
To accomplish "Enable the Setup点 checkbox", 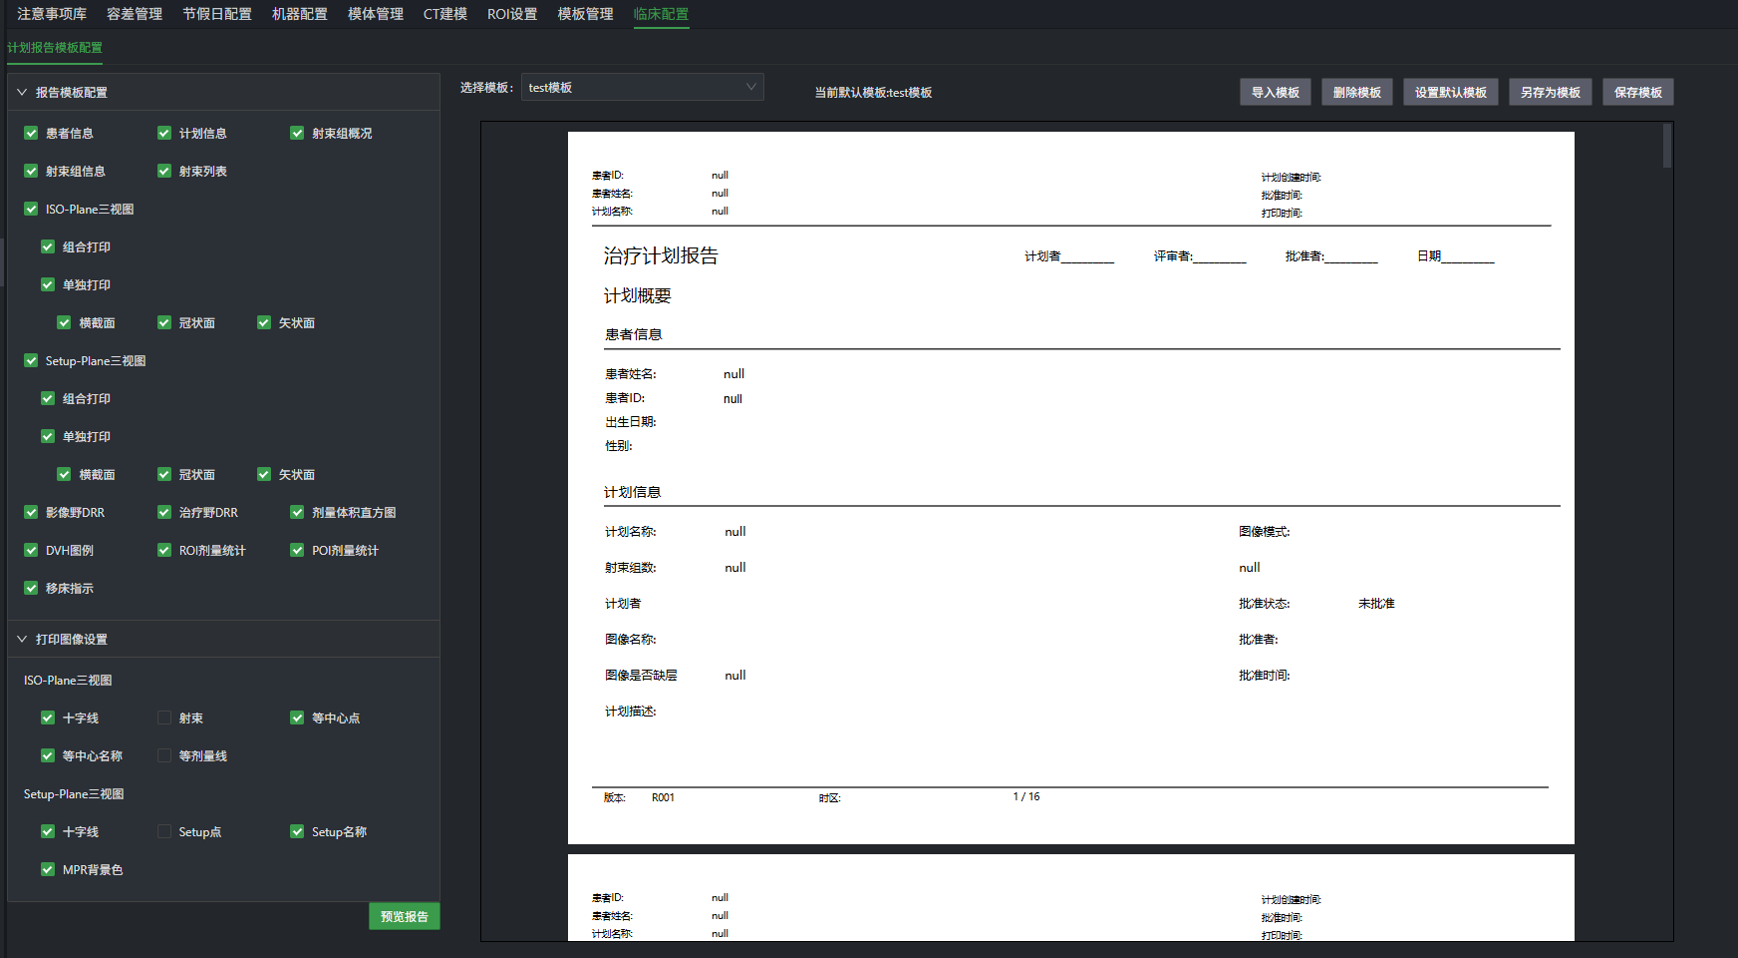I will [x=164, y=832].
